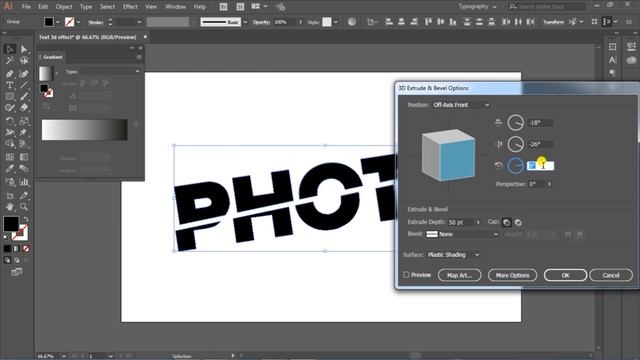Swap fill and stroke in toolbox
This screenshot has height=360, width=640.
(26, 220)
